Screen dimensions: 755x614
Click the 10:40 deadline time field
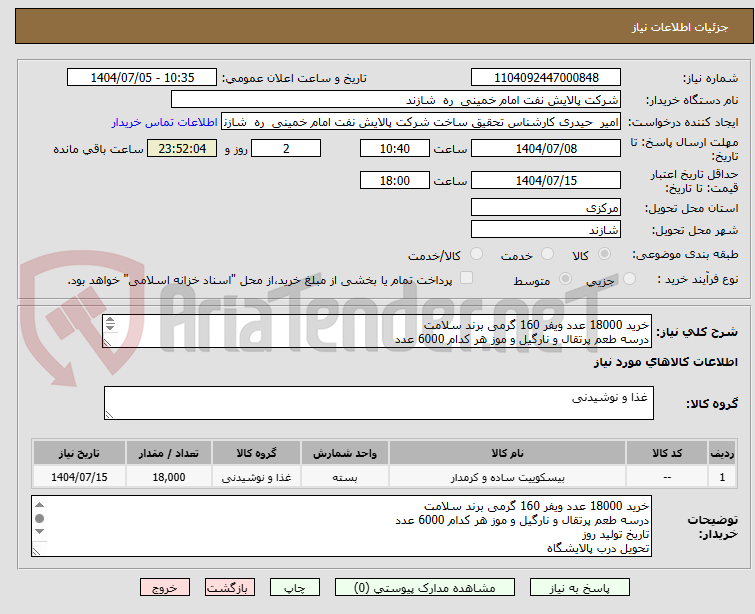click(x=395, y=148)
